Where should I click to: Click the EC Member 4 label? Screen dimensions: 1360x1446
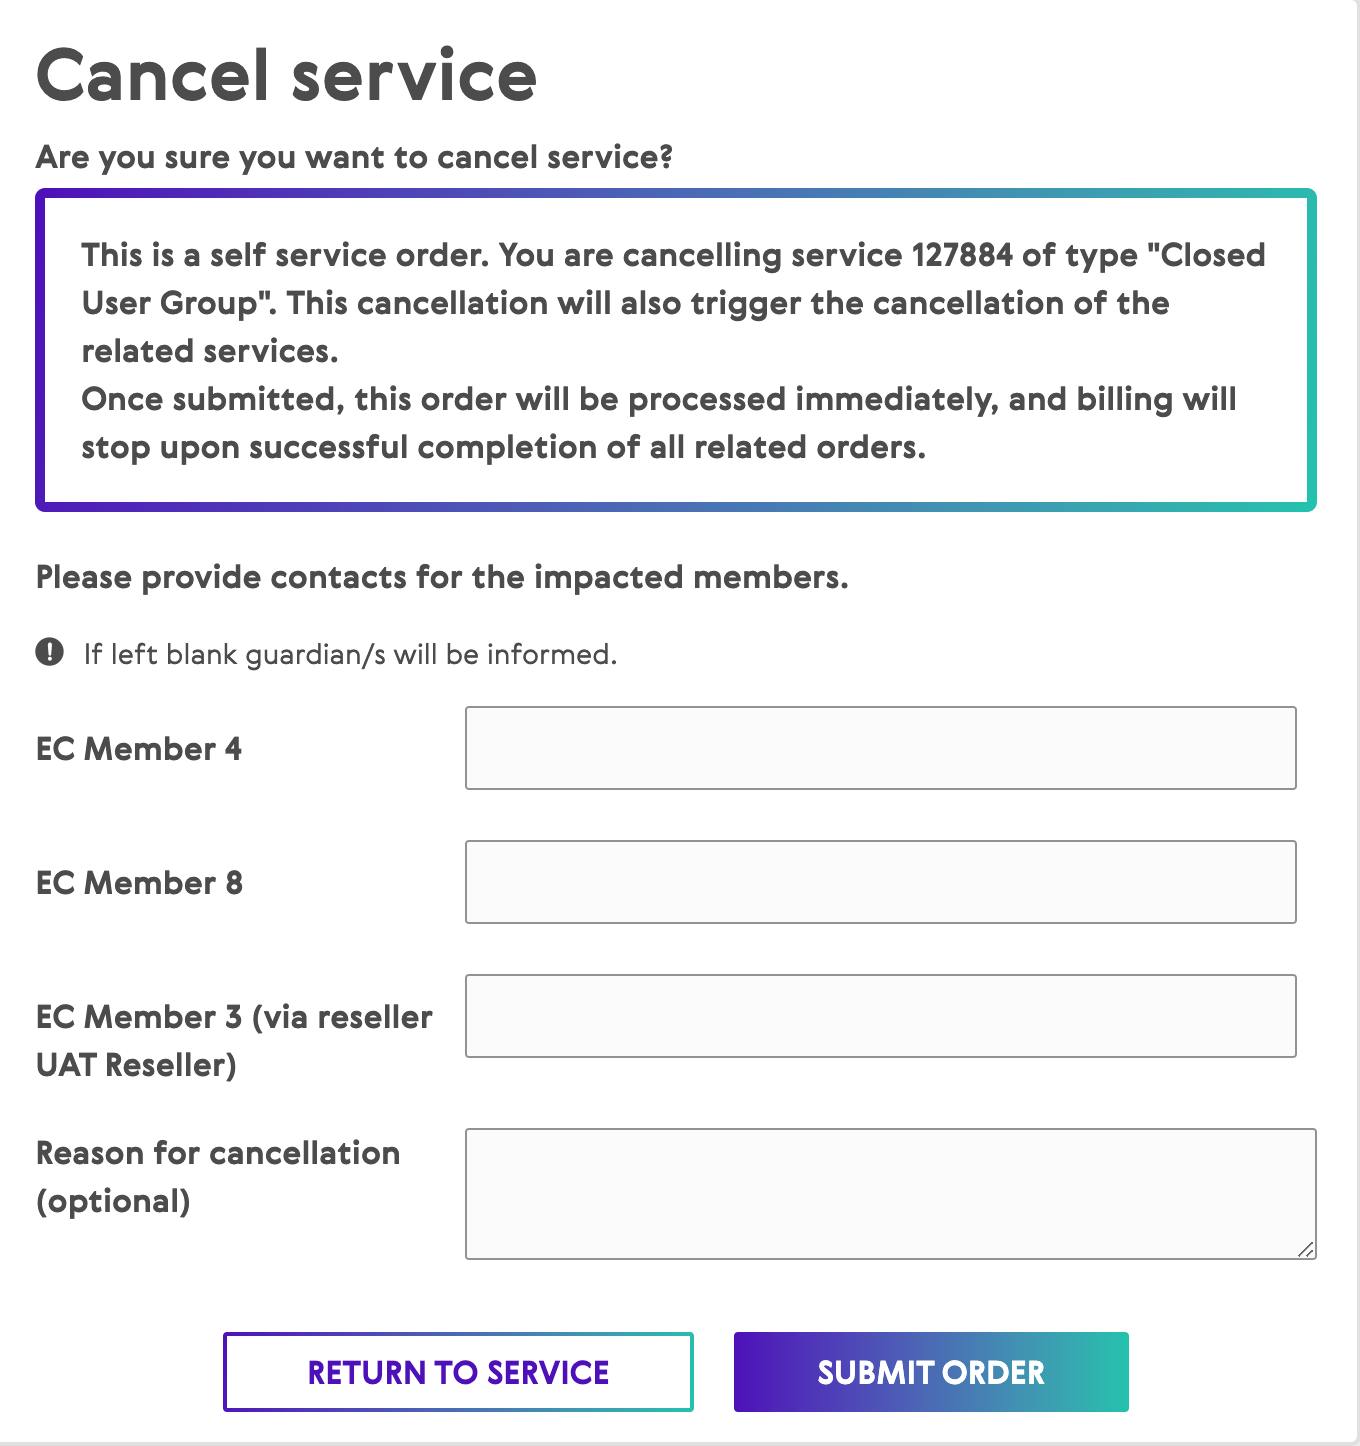[x=139, y=749]
